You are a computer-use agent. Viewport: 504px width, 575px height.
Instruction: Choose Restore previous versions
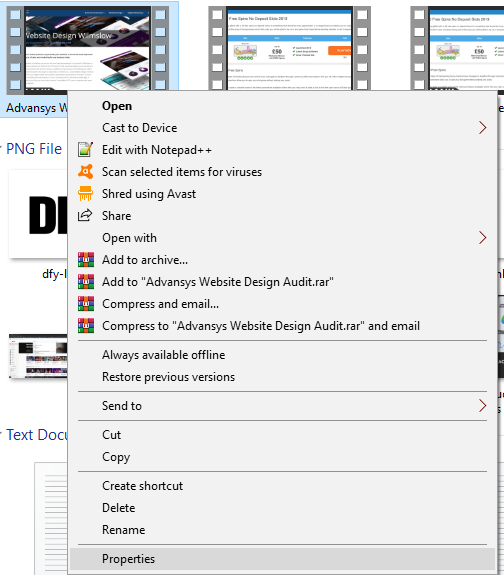point(282,377)
